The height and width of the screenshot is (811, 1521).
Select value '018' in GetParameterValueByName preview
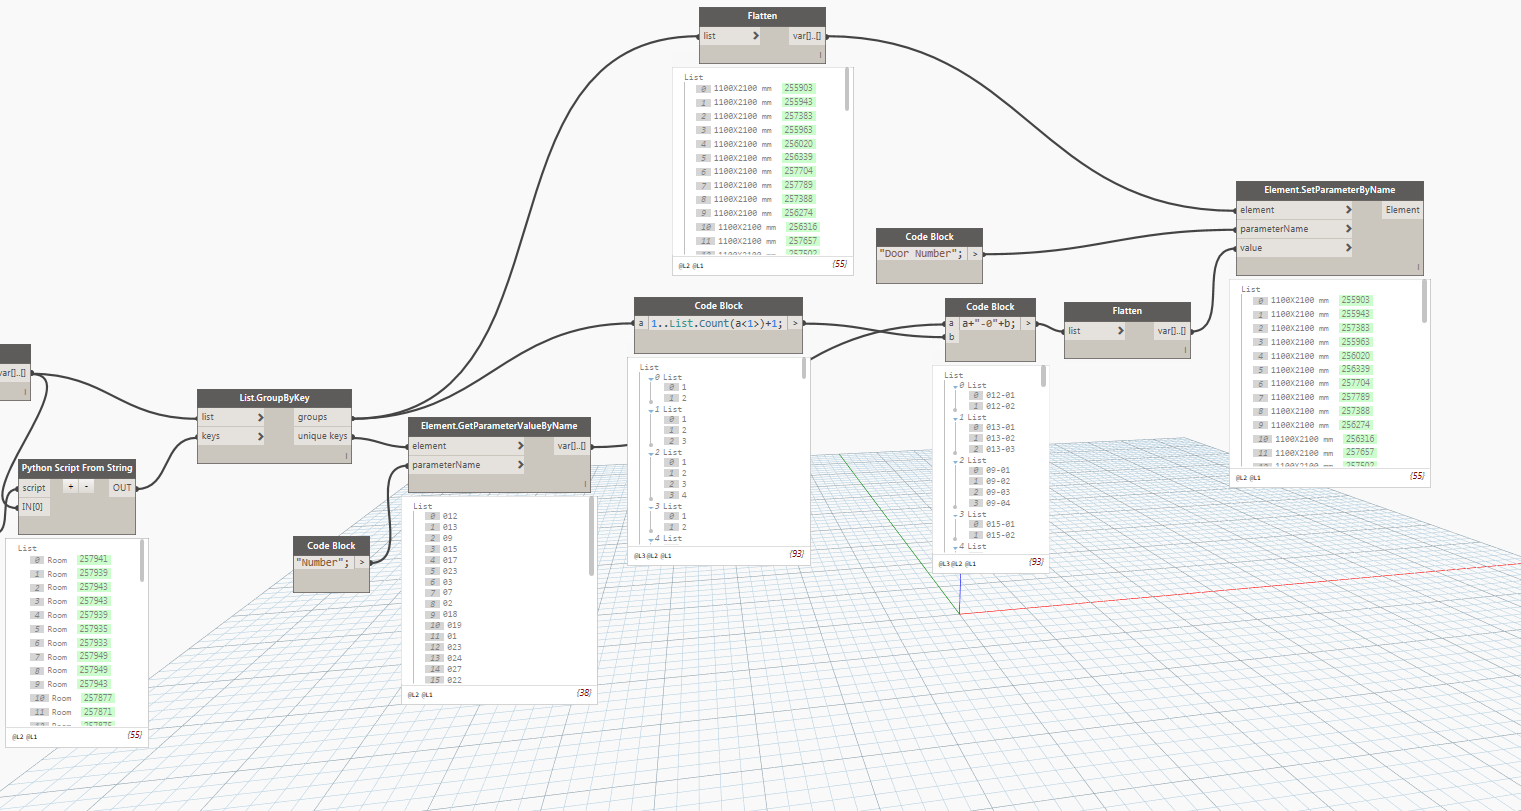click(450, 615)
